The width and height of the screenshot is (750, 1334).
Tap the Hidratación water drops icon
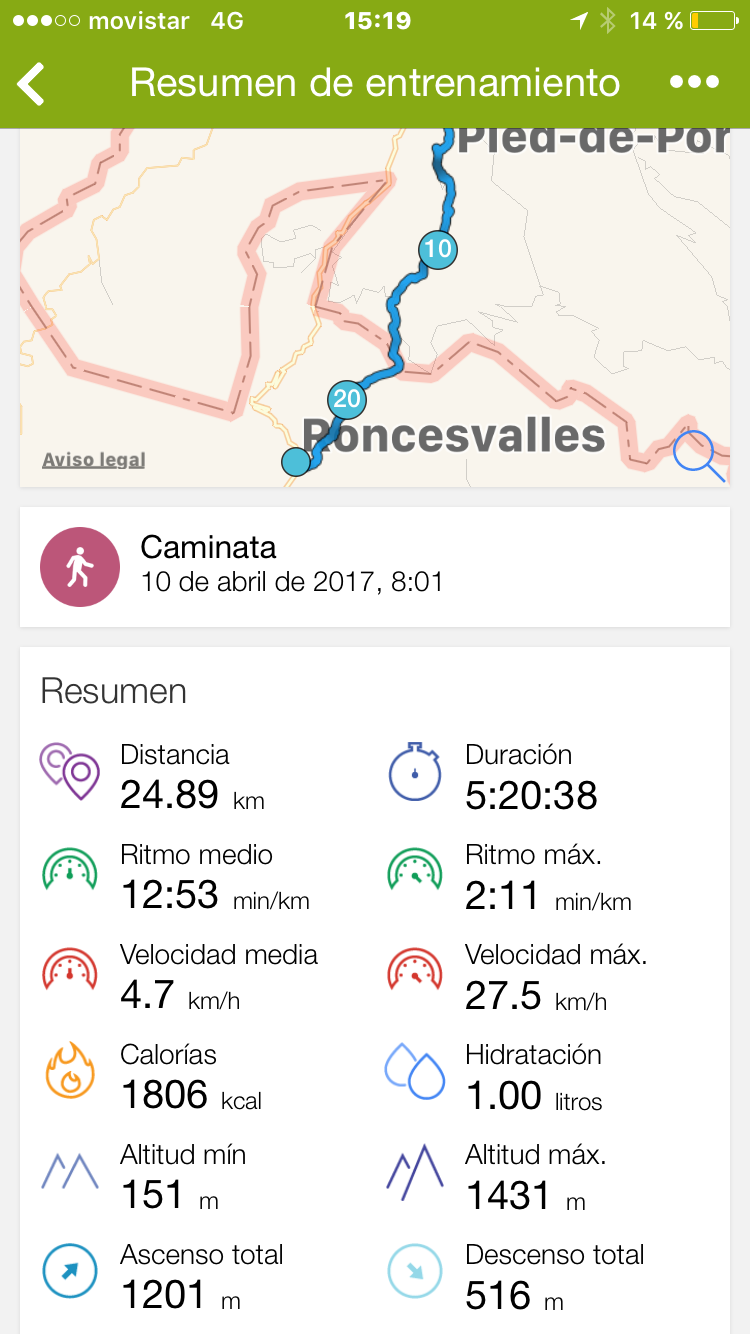[x=414, y=1072]
